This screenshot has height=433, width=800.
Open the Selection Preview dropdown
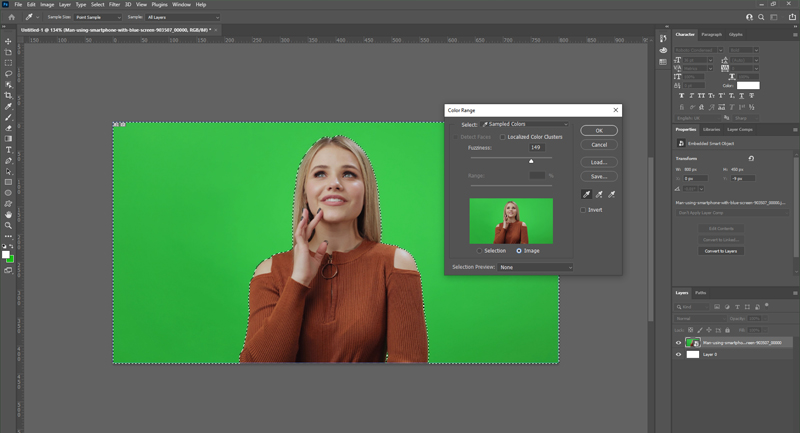click(536, 267)
